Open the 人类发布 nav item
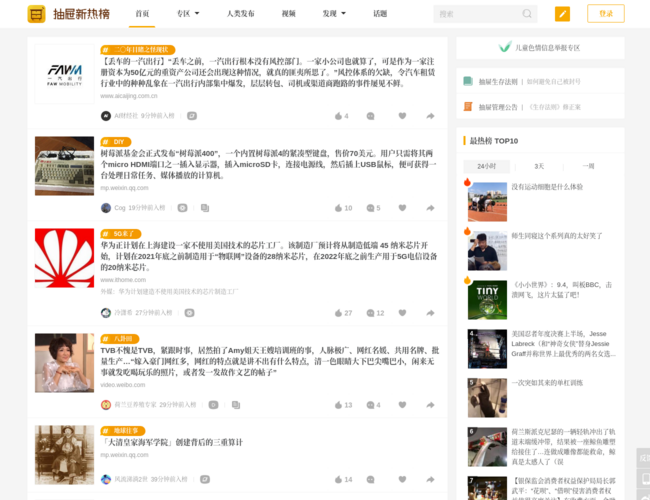Screen dimensions: 650x500 [x=240, y=14]
